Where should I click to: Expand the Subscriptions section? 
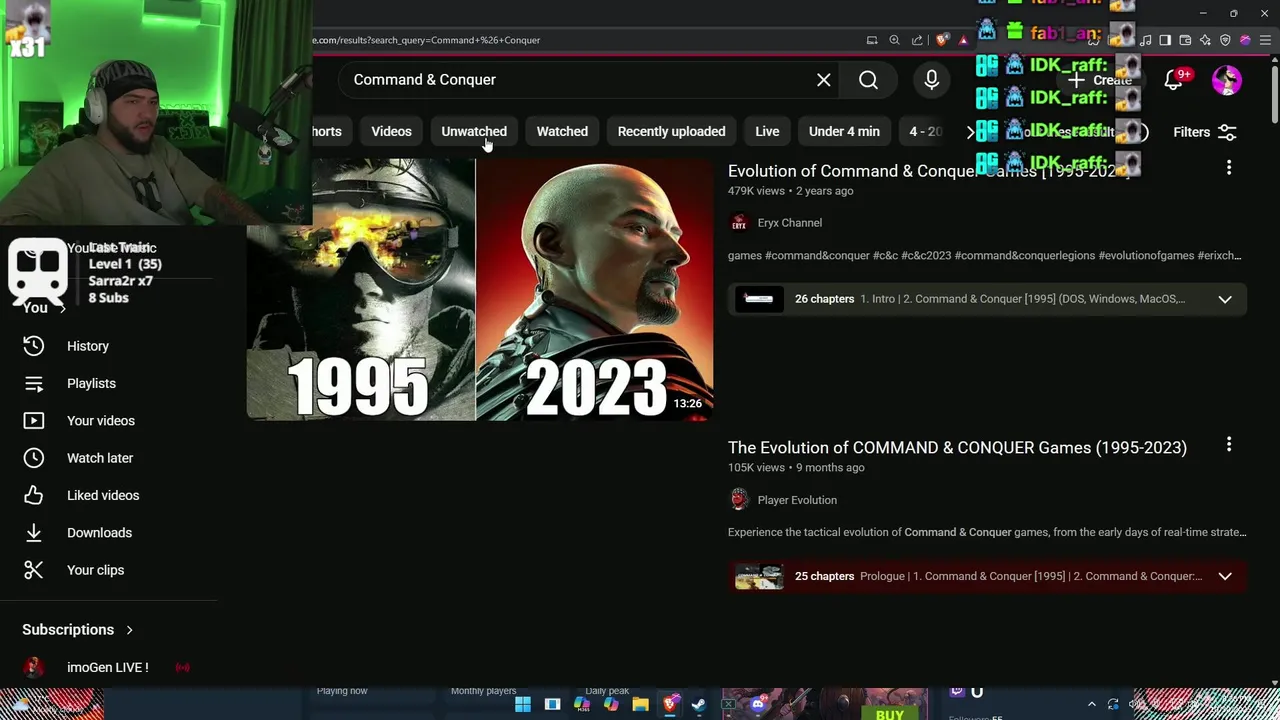coord(78,630)
